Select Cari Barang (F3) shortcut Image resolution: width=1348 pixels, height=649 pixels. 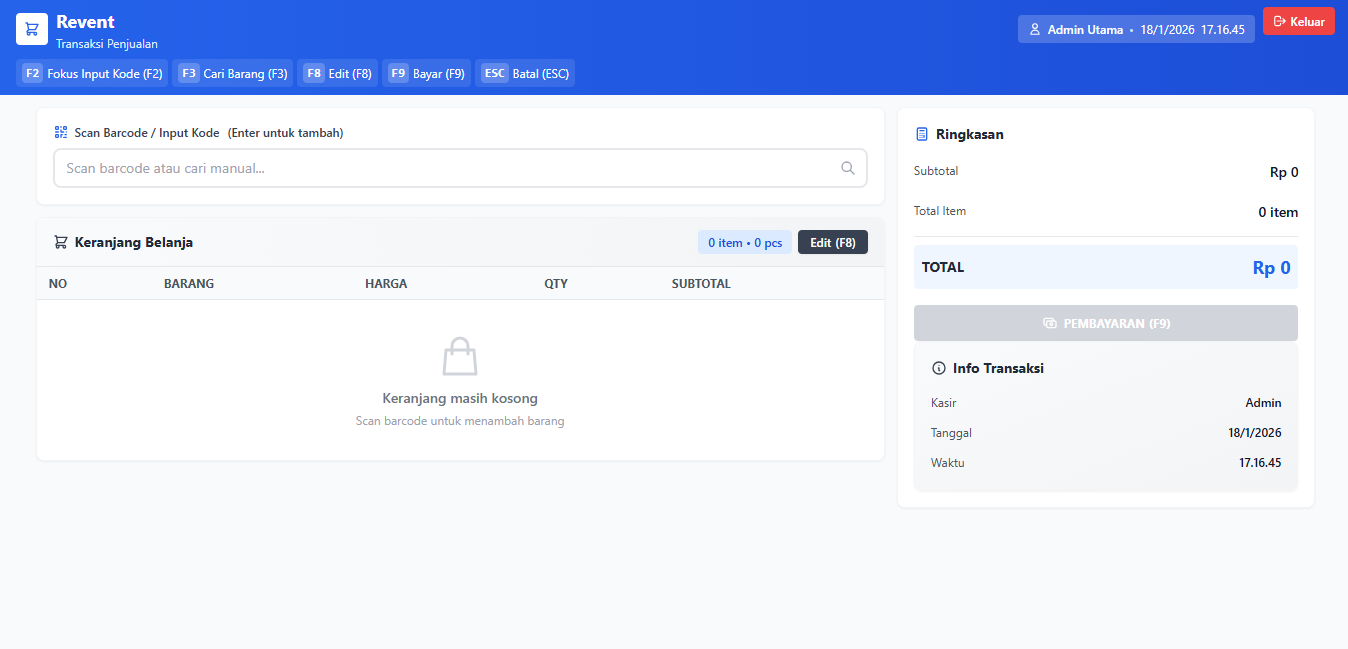(x=233, y=73)
